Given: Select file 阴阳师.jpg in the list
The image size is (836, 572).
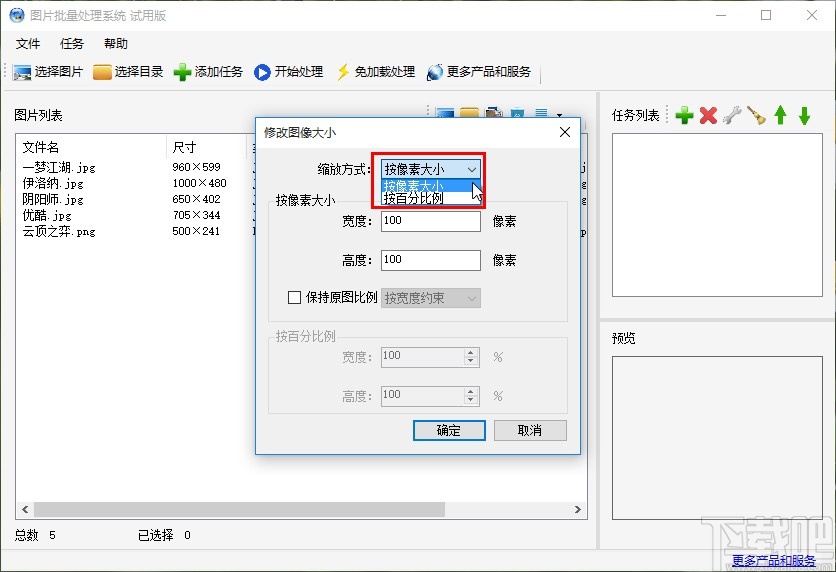Looking at the screenshot, I should point(53,199).
